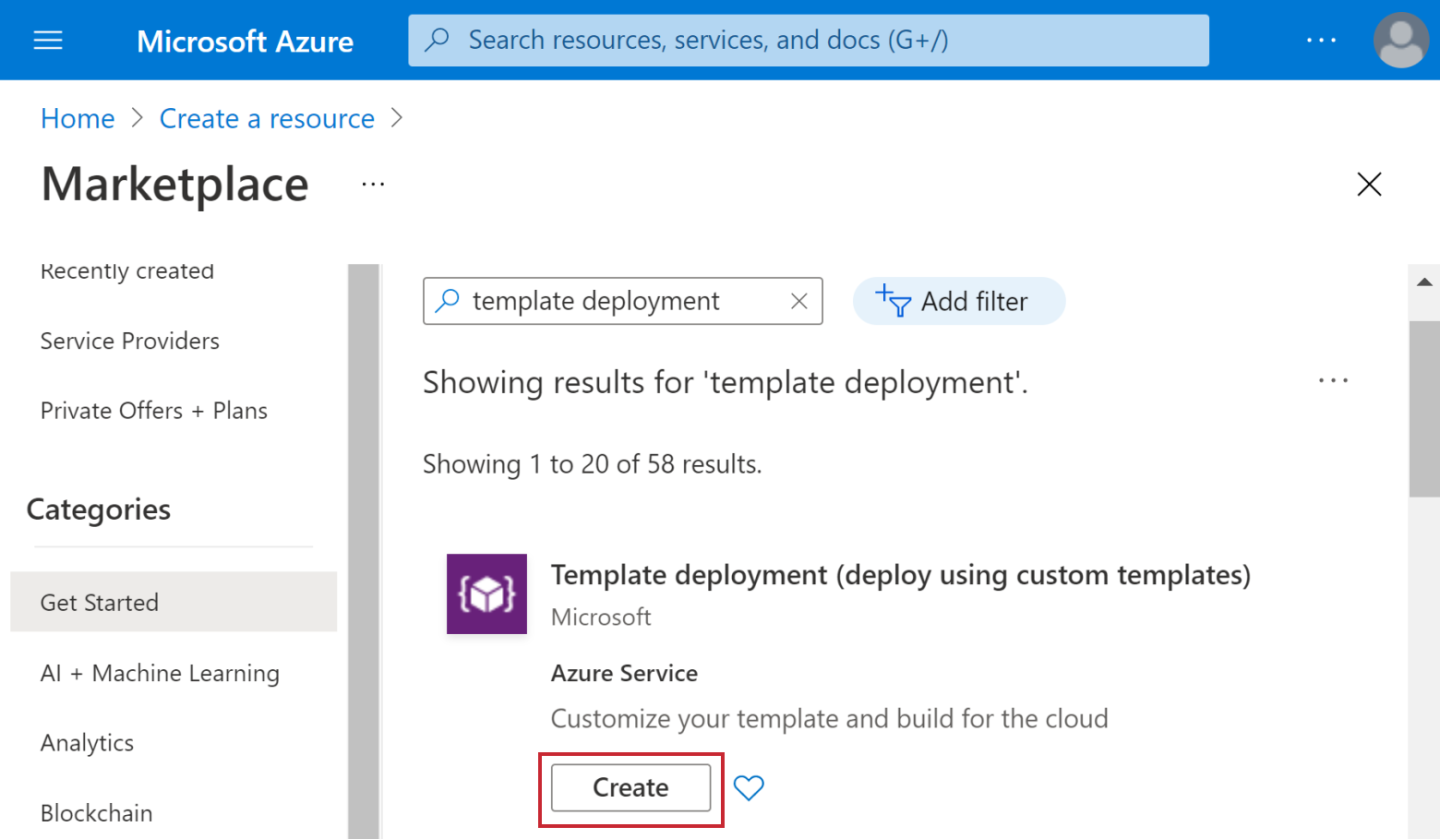Open the top navigation ellipsis menu
Image resolution: width=1440 pixels, height=839 pixels.
pos(1322,40)
